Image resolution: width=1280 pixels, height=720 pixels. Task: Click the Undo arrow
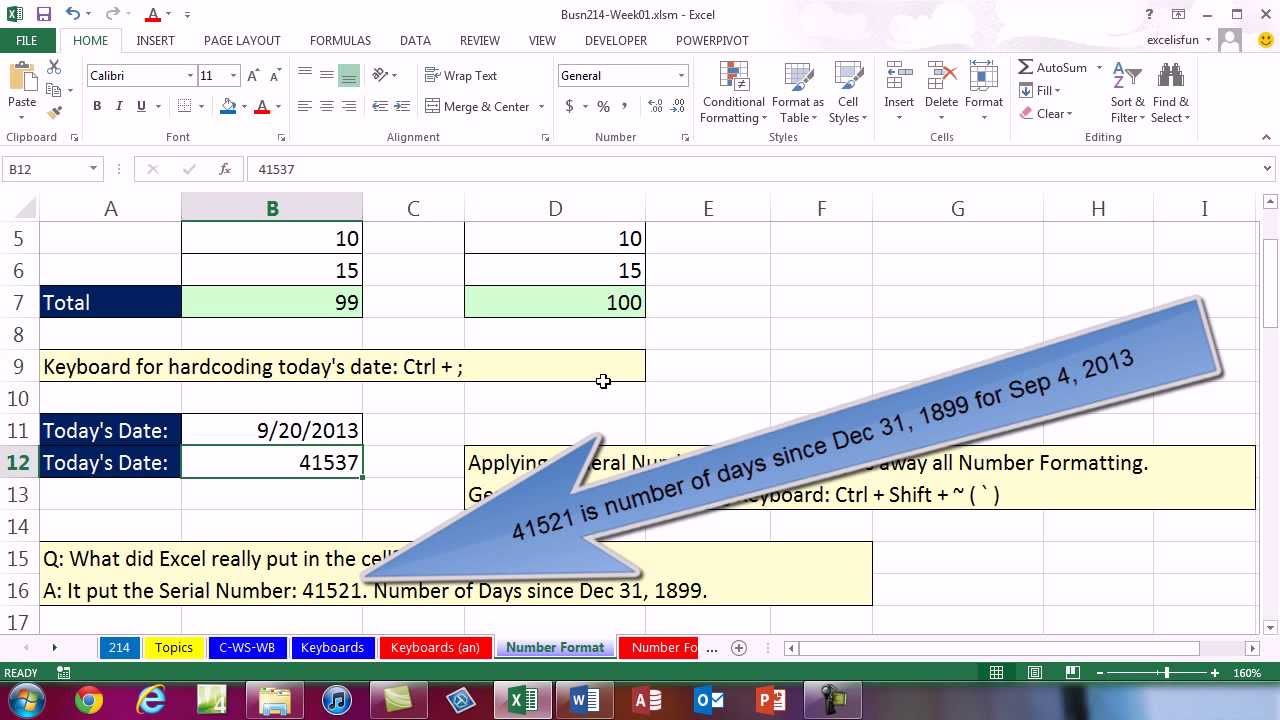coord(73,15)
